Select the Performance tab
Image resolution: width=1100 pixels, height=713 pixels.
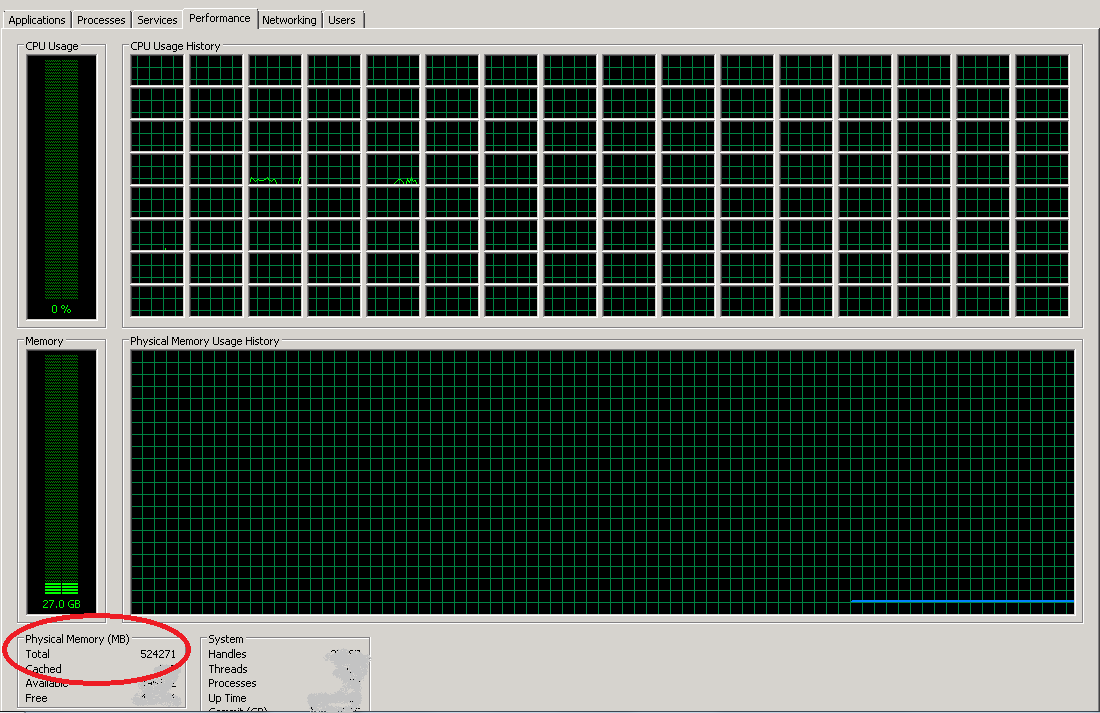click(x=220, y=18)
